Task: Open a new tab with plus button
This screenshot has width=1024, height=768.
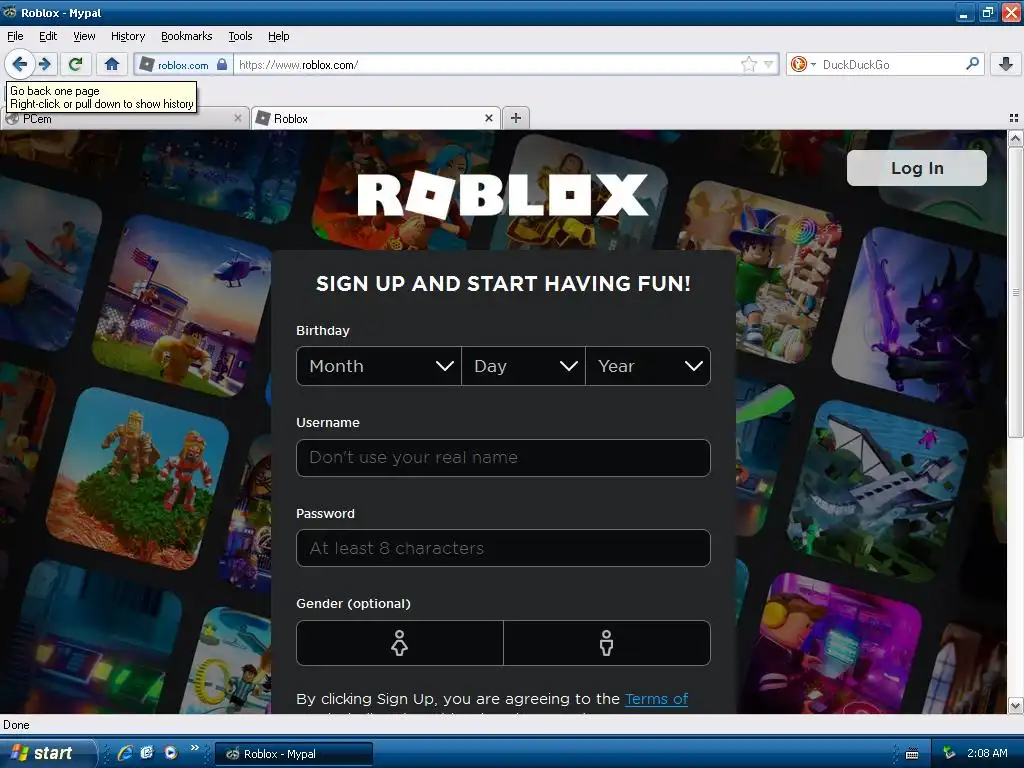Action: (x=516, y=118)
